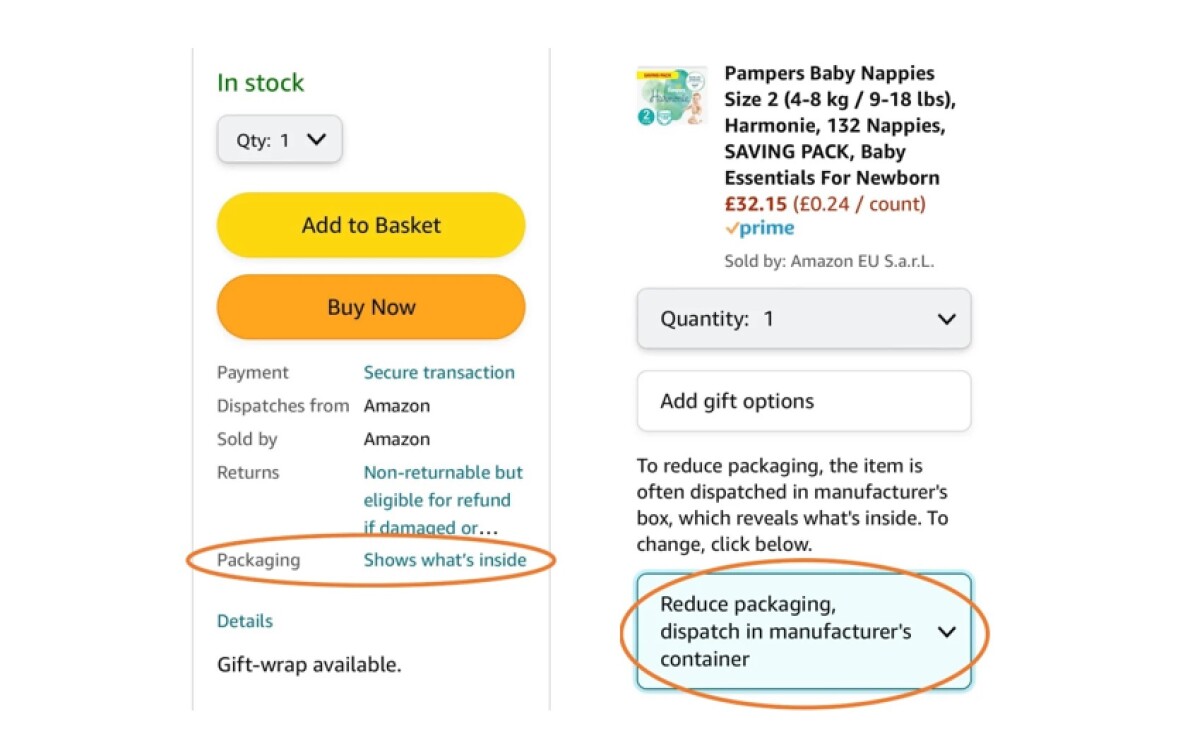Click the Sold by: Amazon EU S.a.r.L. text
1178x743 pixels.
pyautogui.click(x=828, y=262)
